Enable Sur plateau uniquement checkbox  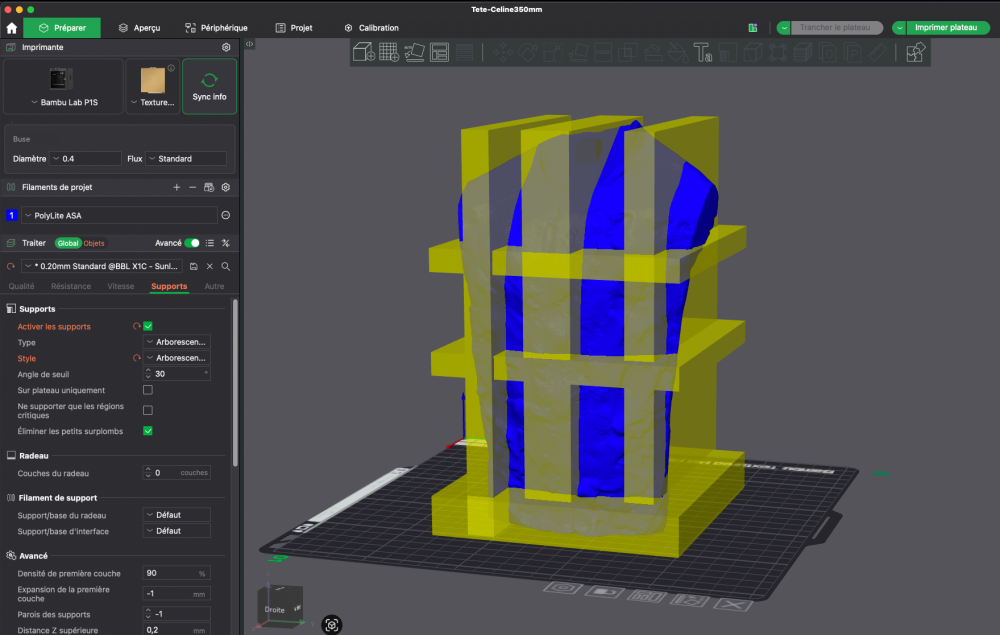148,390
